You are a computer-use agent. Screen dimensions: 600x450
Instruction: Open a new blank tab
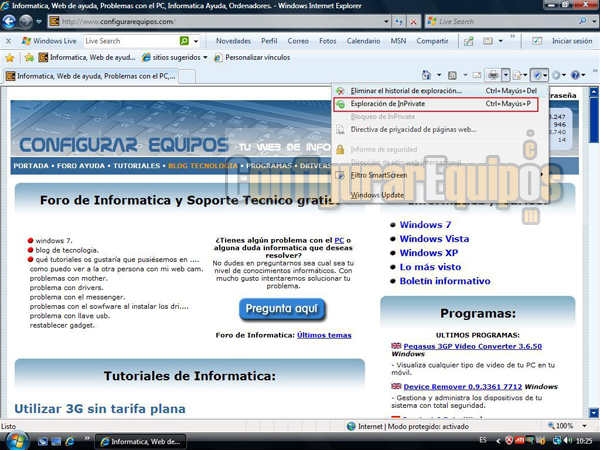(187, 76)
